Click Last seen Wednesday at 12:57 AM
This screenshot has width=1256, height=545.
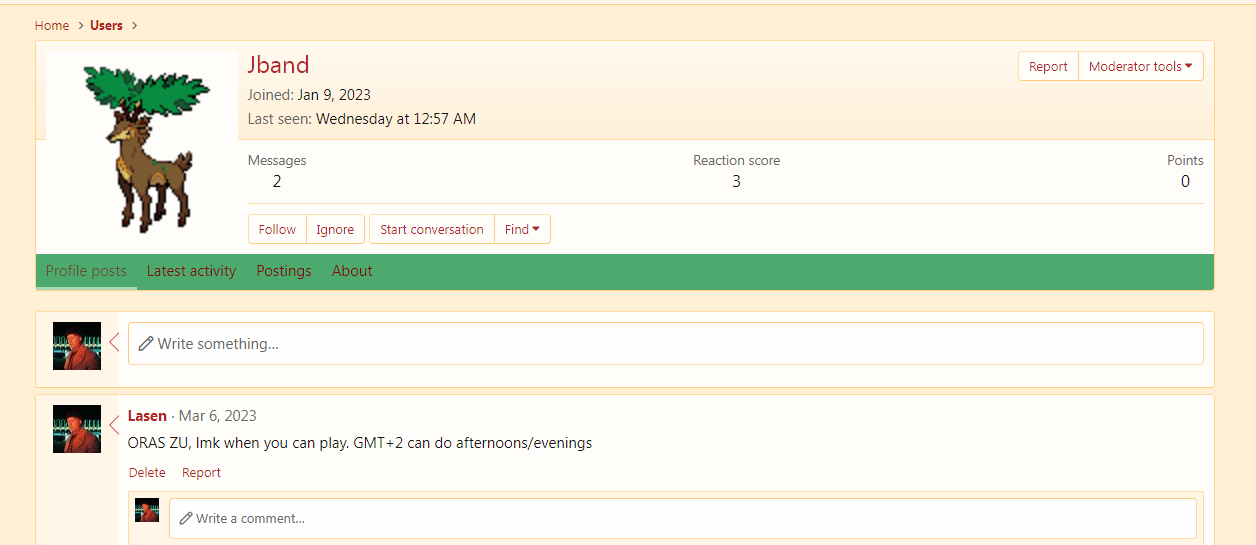point(396,119)
